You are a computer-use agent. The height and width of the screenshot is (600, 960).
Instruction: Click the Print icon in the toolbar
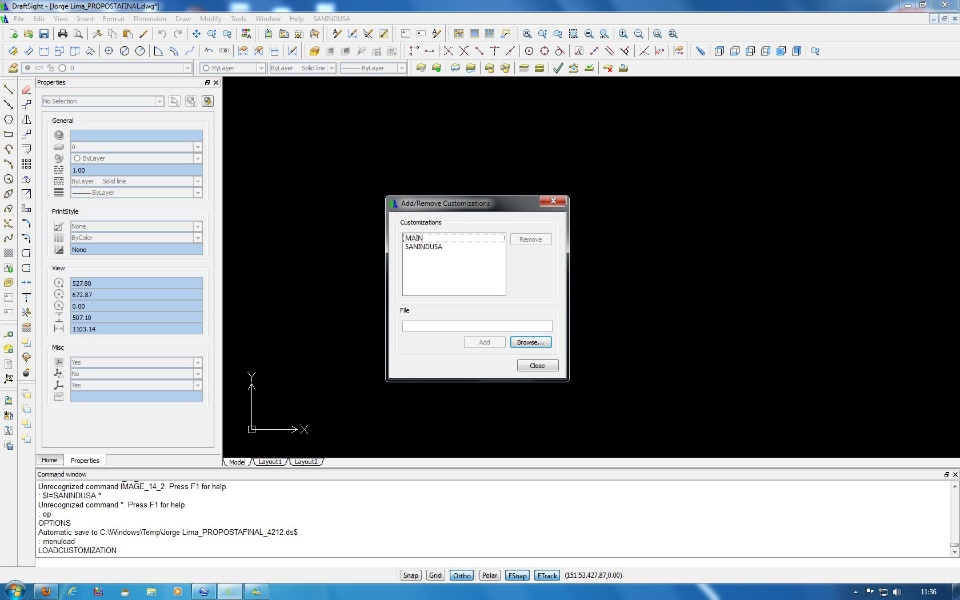(62, 34)
